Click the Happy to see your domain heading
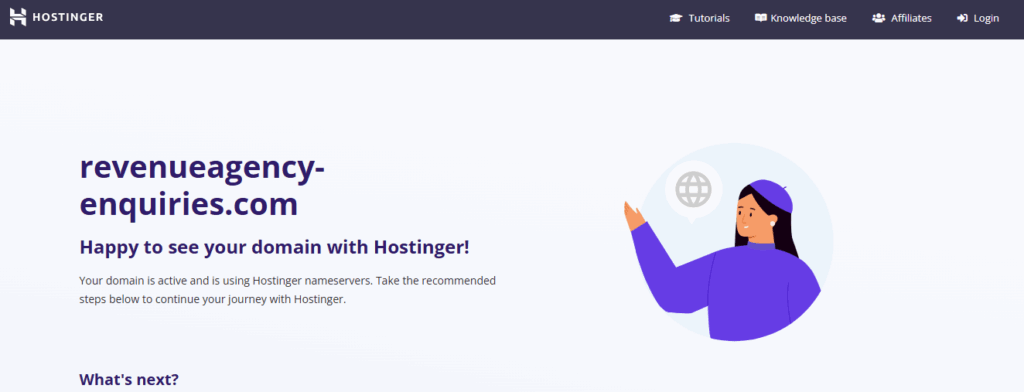The image size is (1024, 392). 274,248
